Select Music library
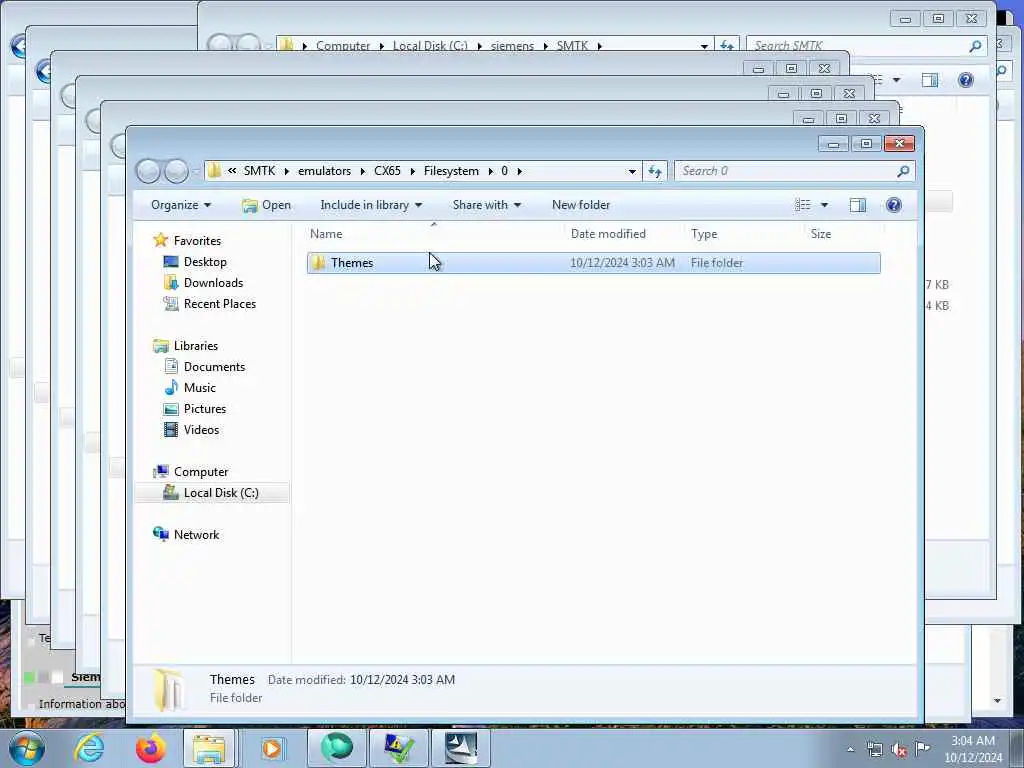Image resolution: width=1024 pixels, height=768 pixels. coord(200,388)
